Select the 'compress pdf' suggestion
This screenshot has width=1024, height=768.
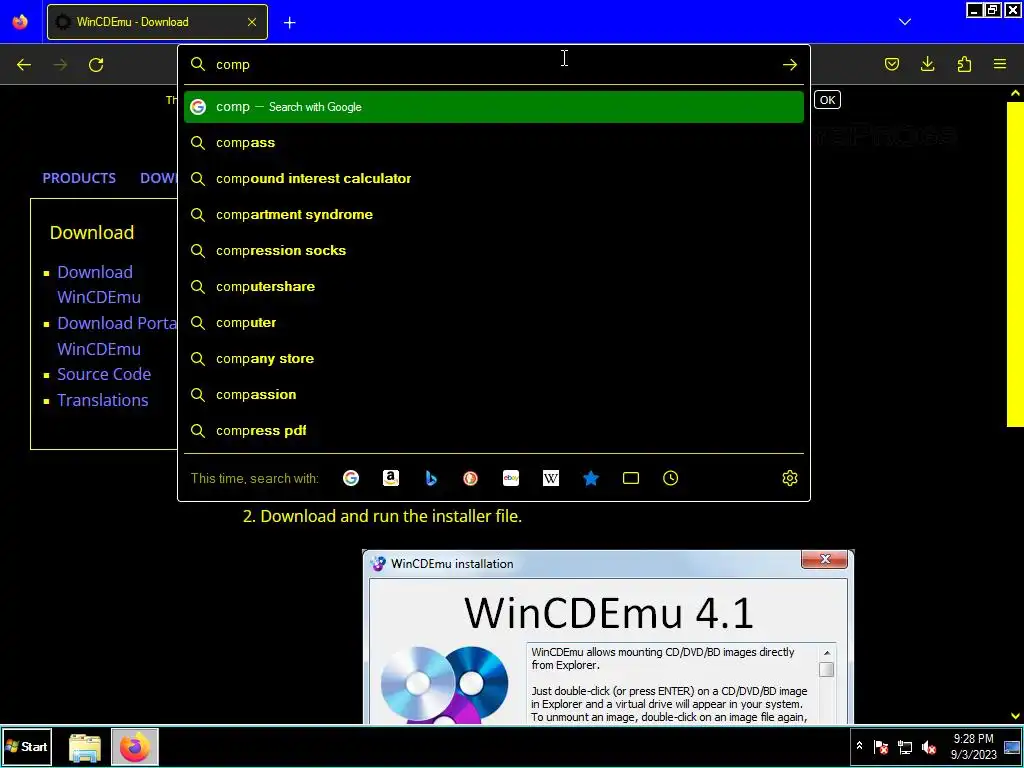[494, 430]
